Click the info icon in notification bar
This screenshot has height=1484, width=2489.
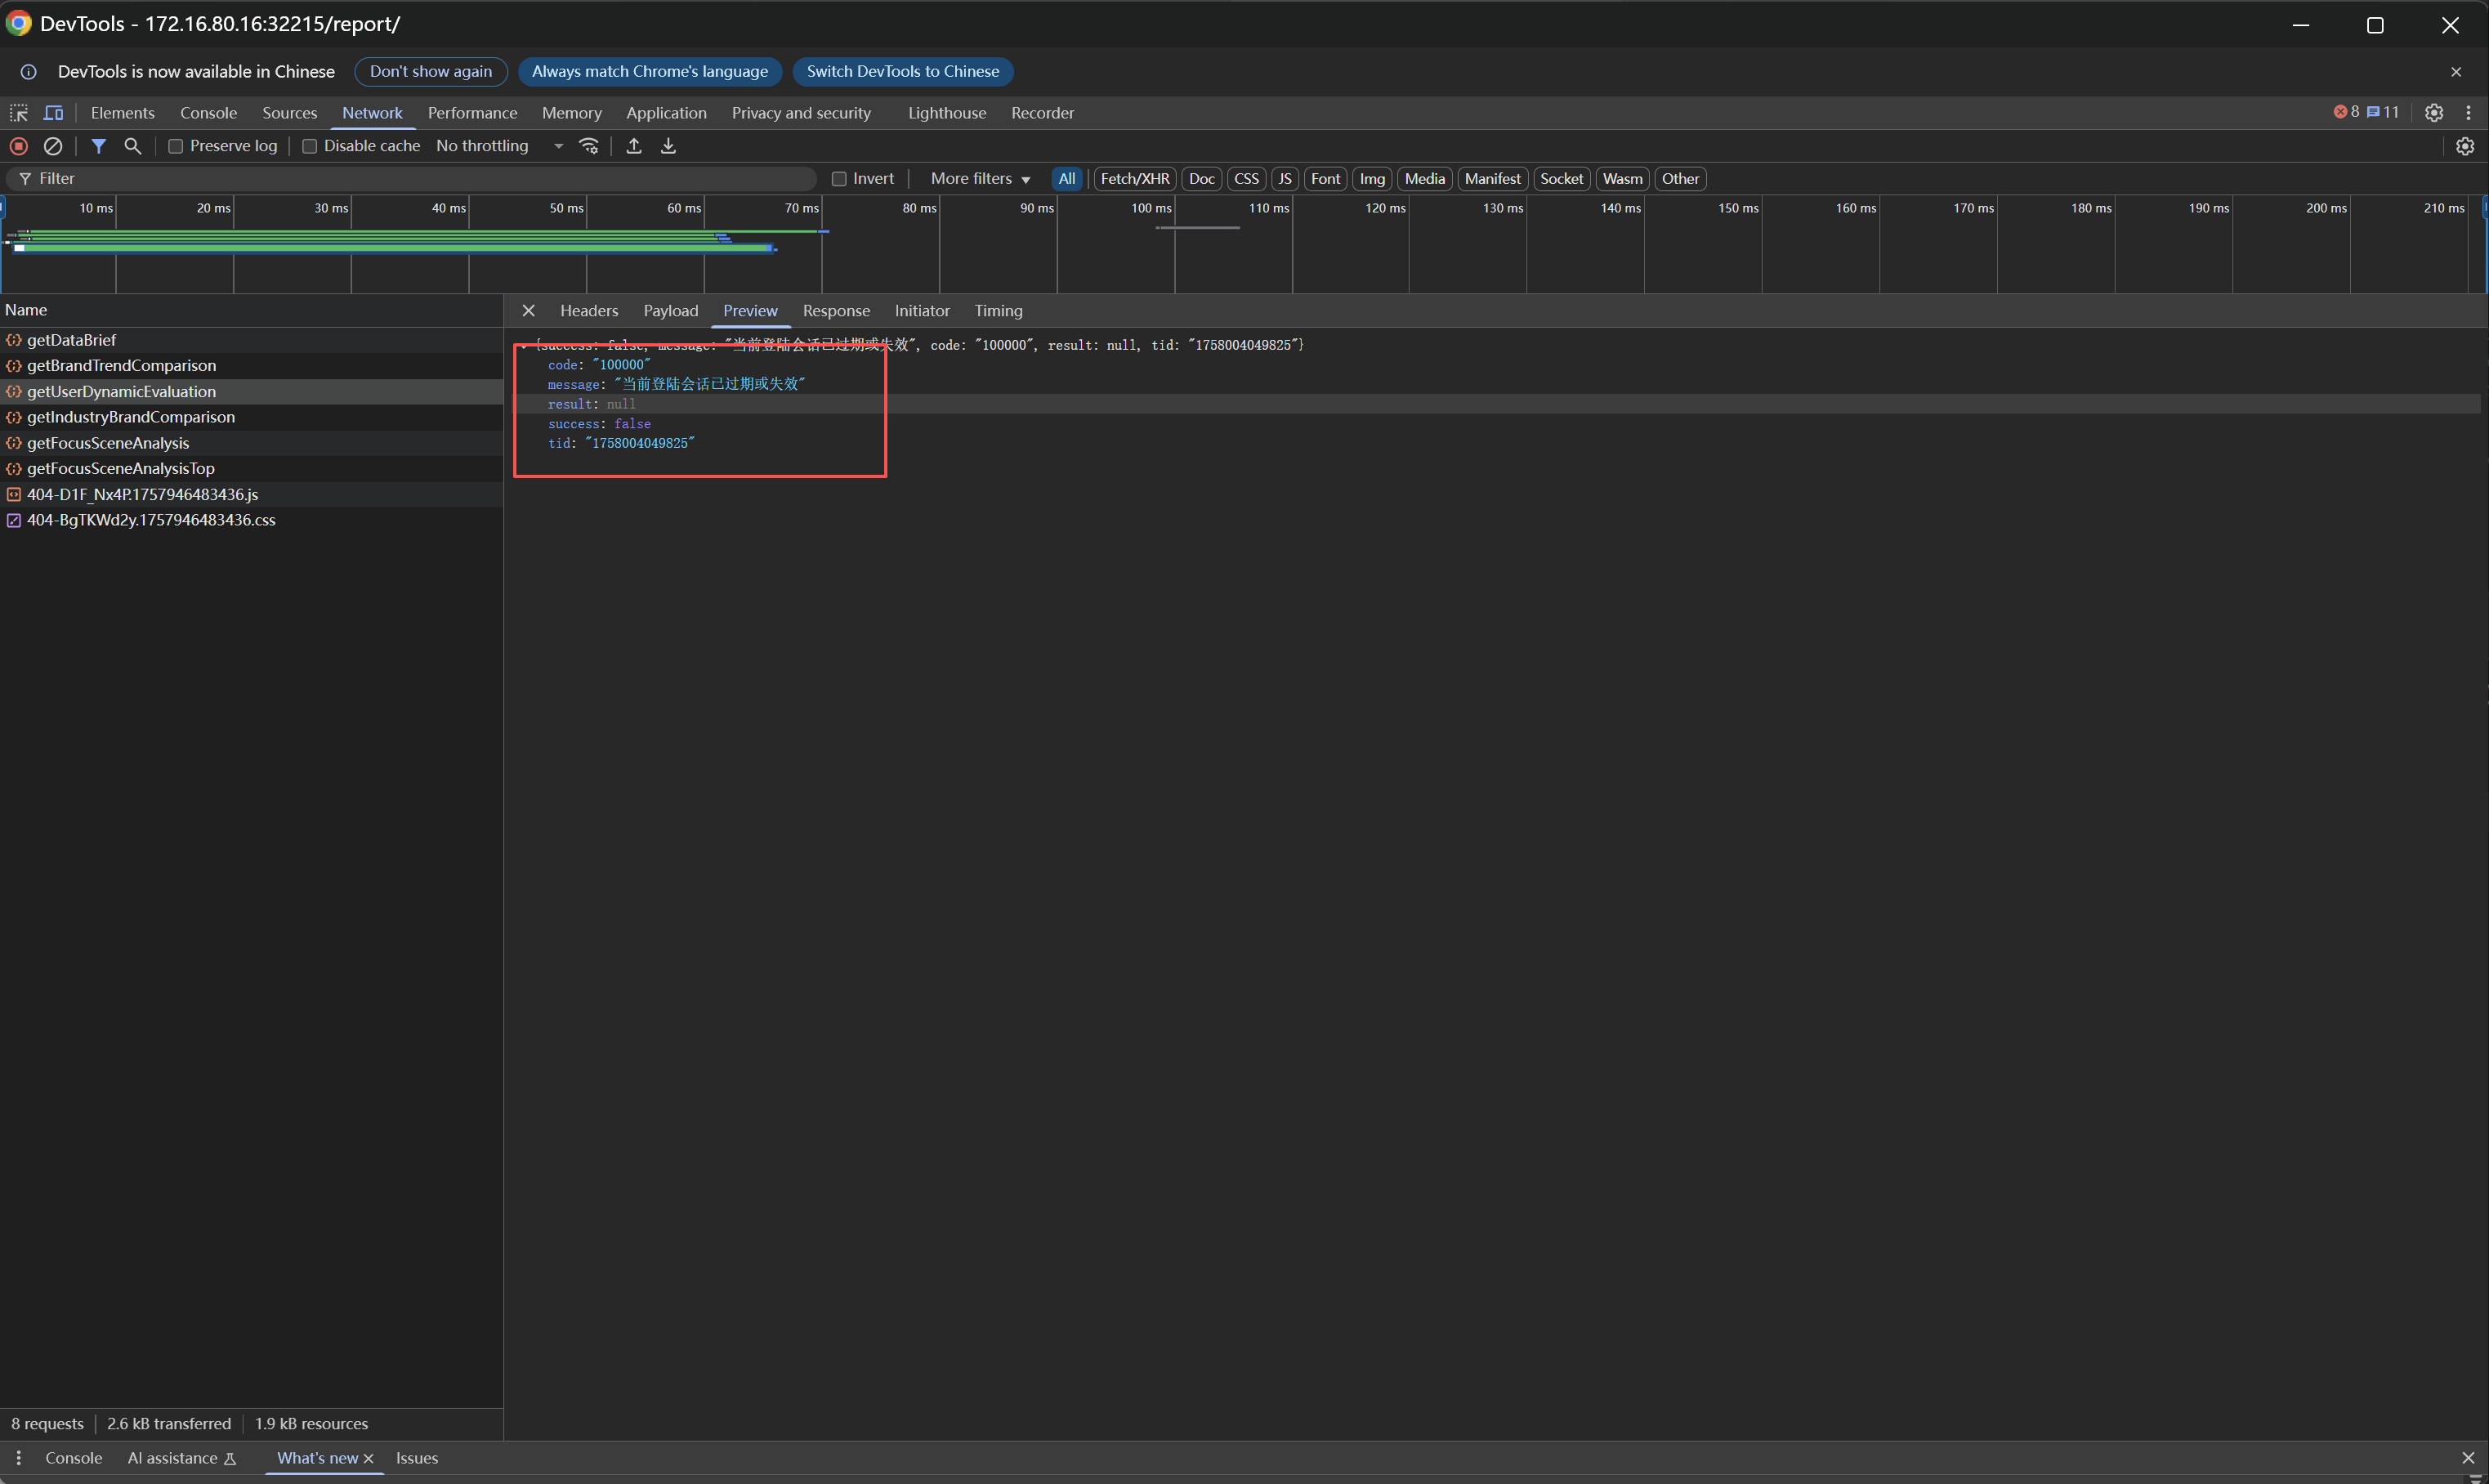(29, 72)
